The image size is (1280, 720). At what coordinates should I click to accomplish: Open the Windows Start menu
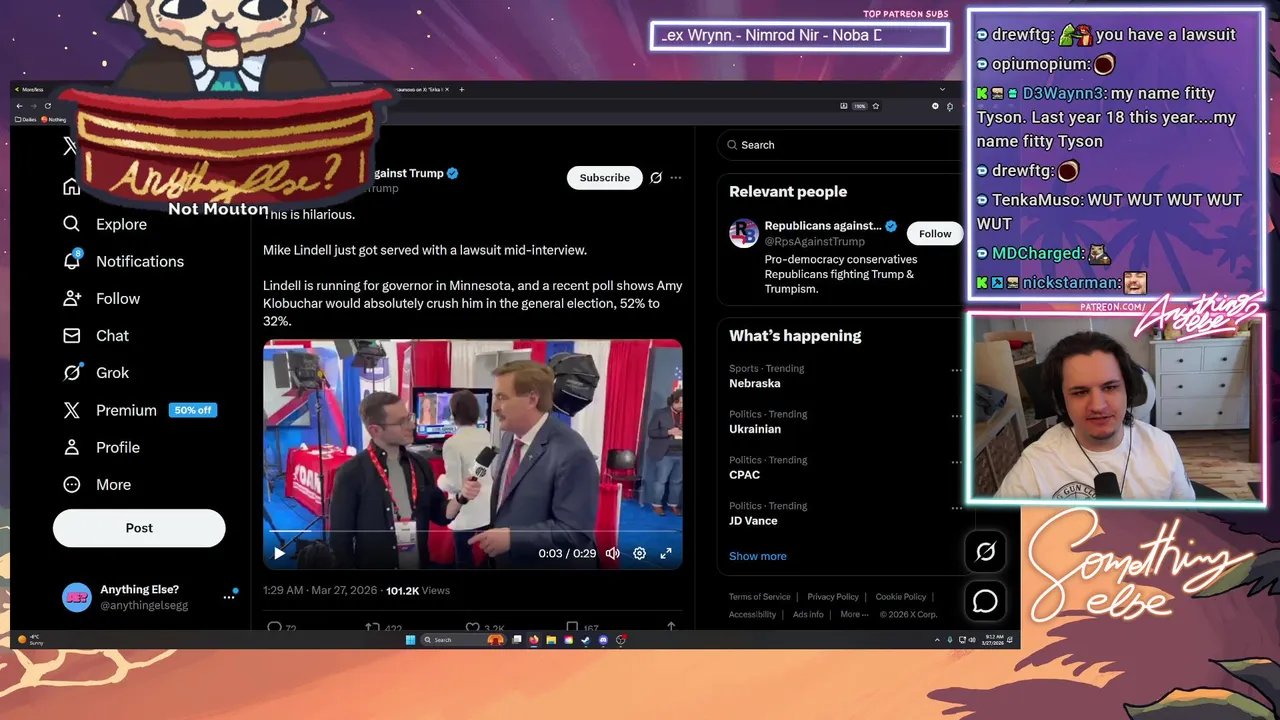(410, 640)
